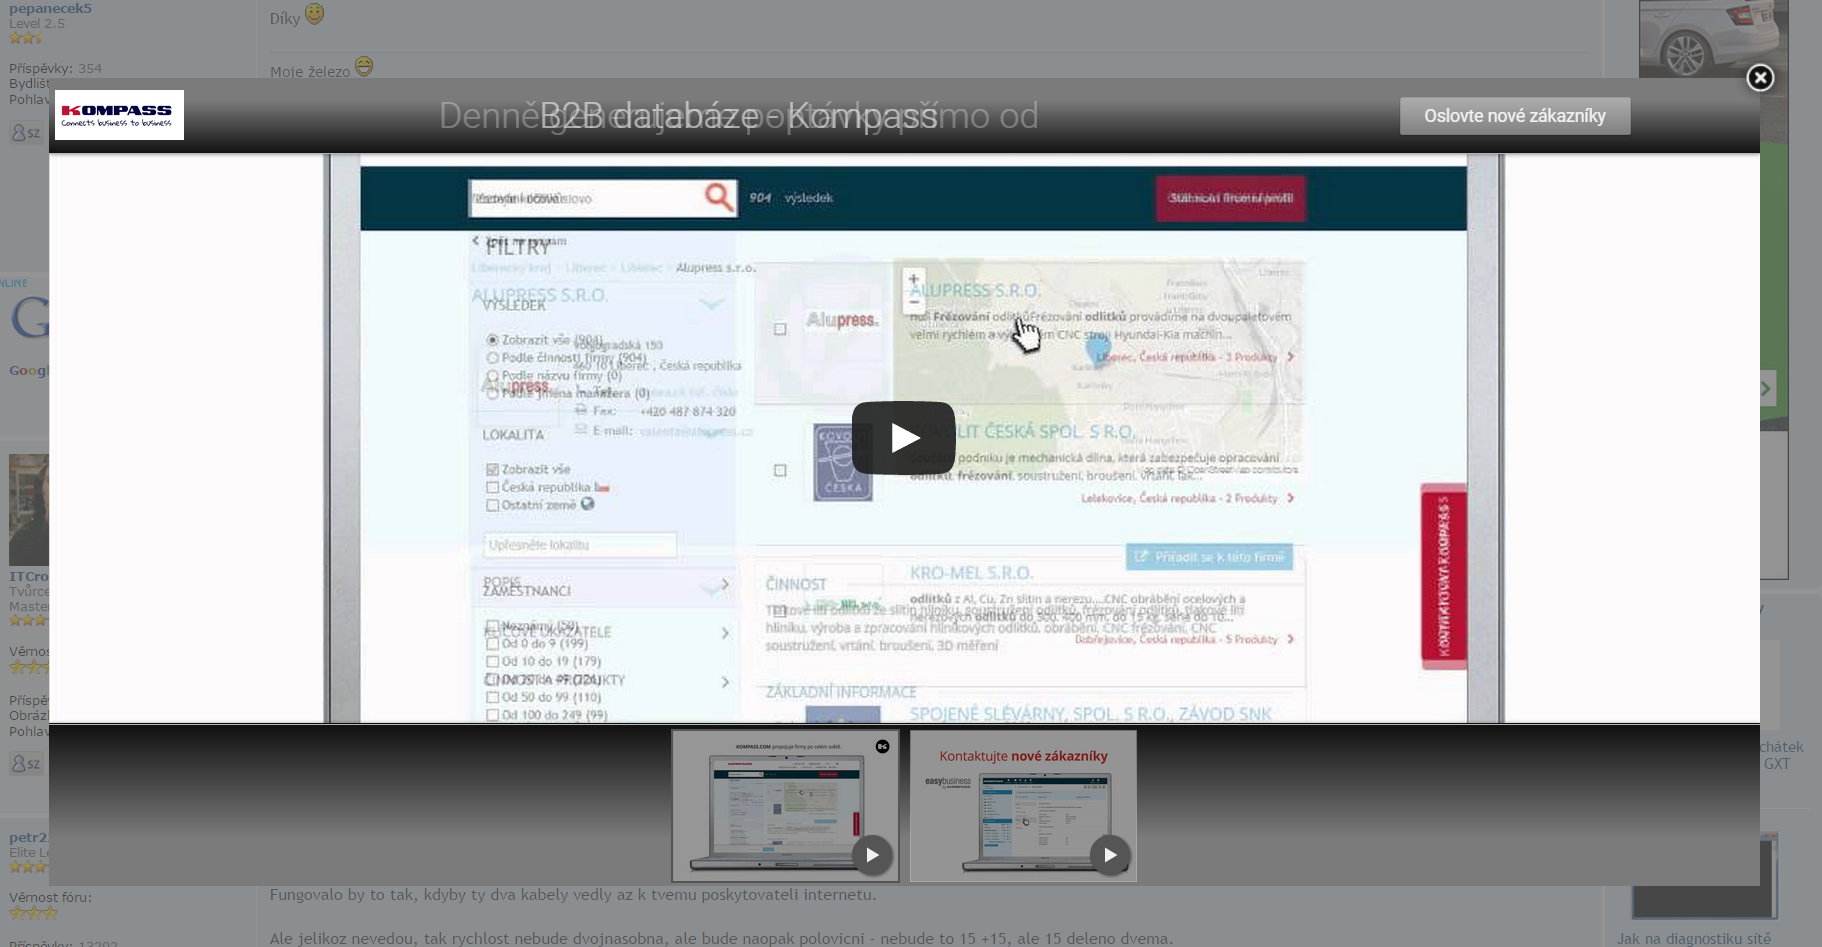This screenshot has height=947, width=1822.
Task: Open the Liberec, Česká republika - 3 Produkty link
Action: (x=1187, y=357)
